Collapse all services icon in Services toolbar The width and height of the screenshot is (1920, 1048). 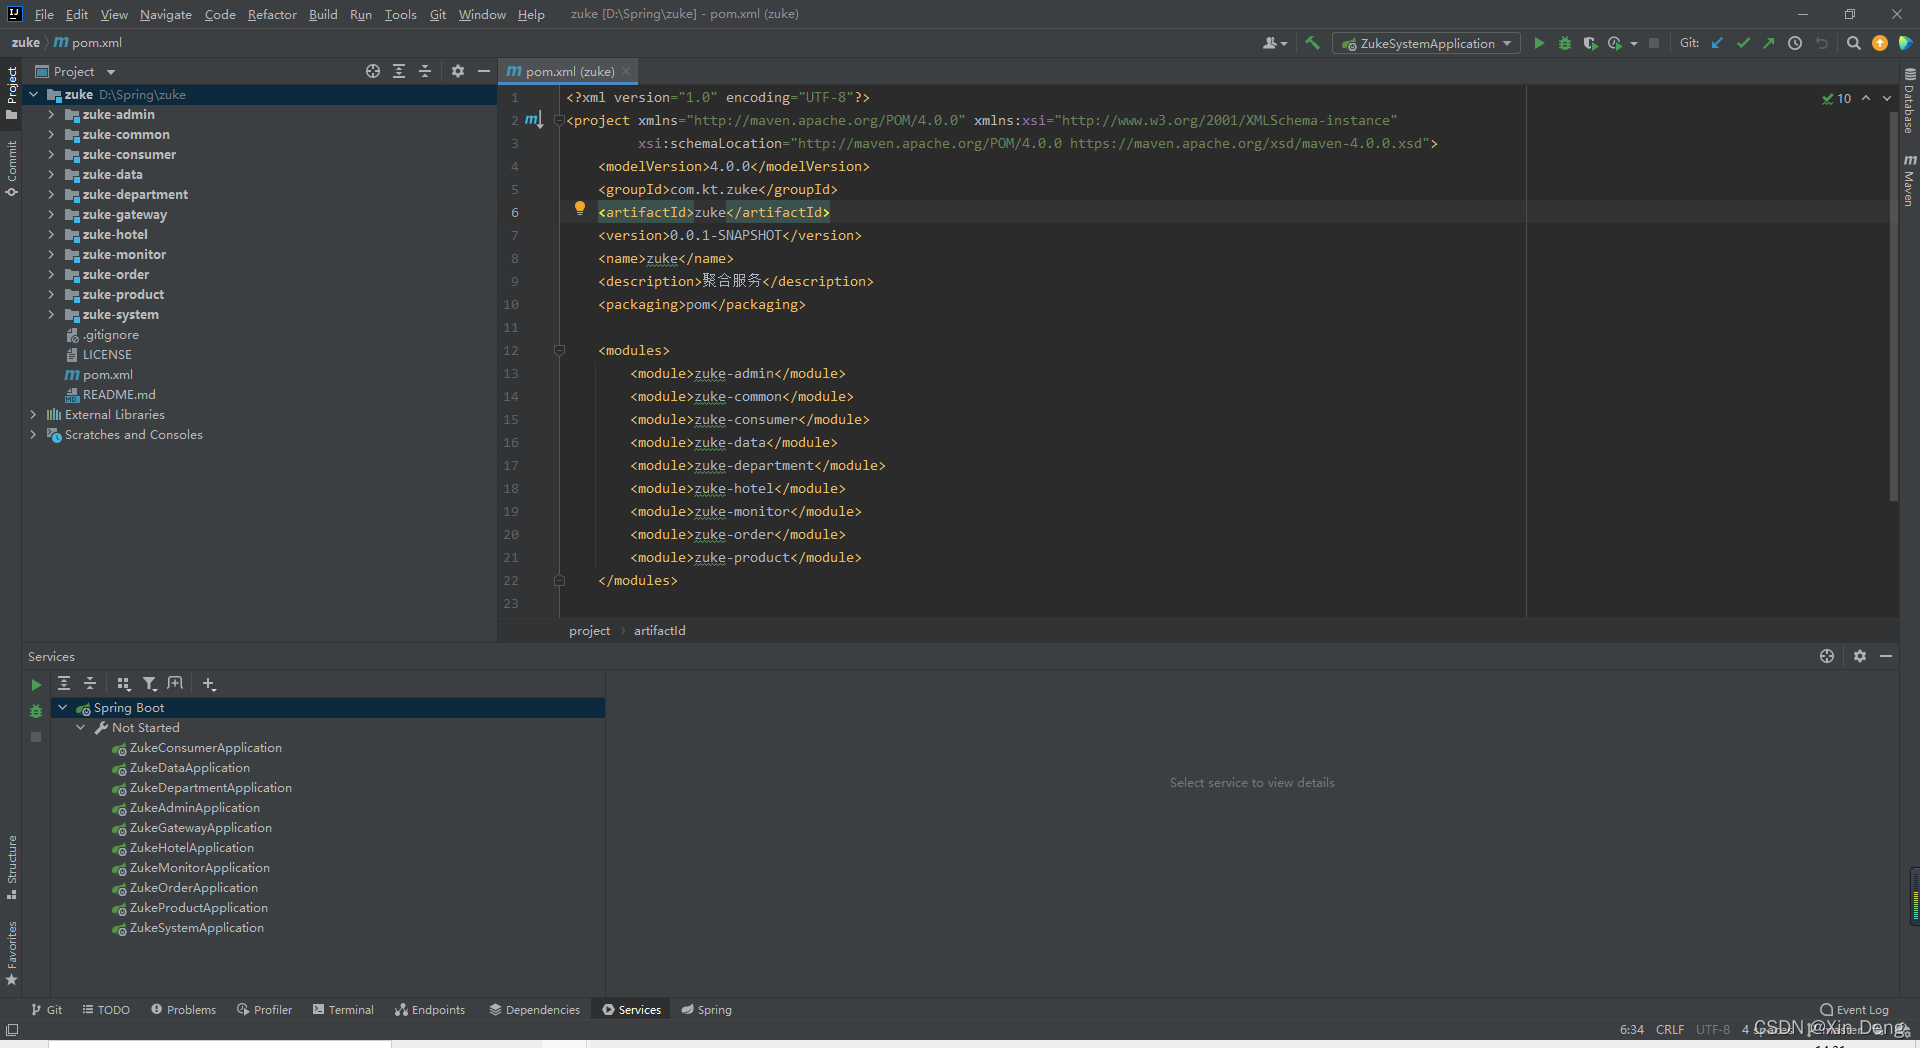pos(90,683)
